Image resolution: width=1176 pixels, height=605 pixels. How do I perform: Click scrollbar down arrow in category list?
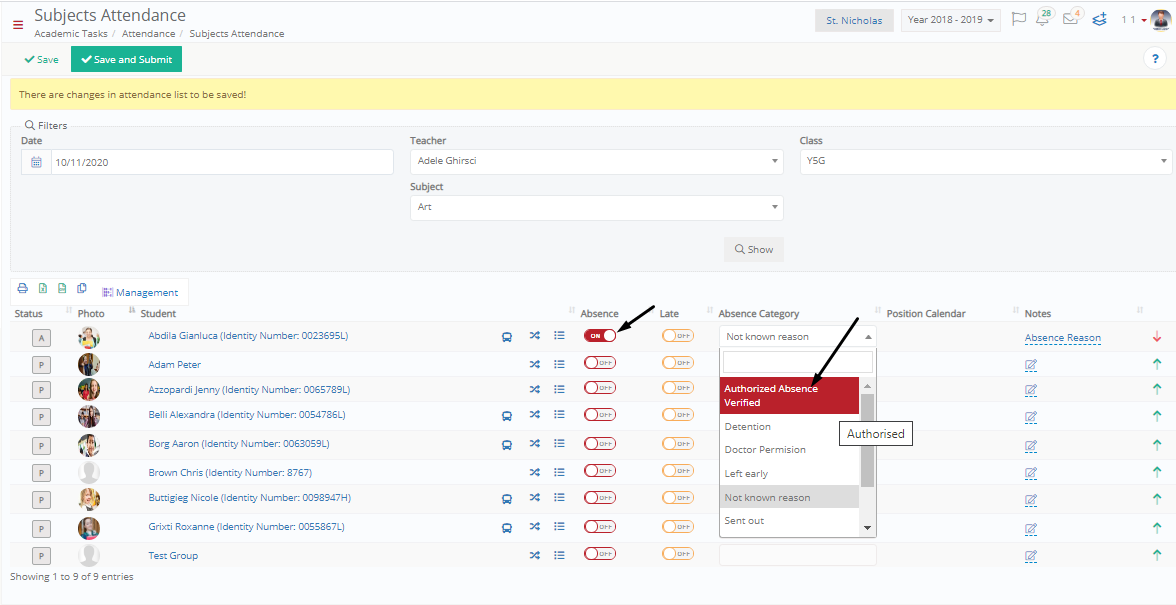[868, 528]
